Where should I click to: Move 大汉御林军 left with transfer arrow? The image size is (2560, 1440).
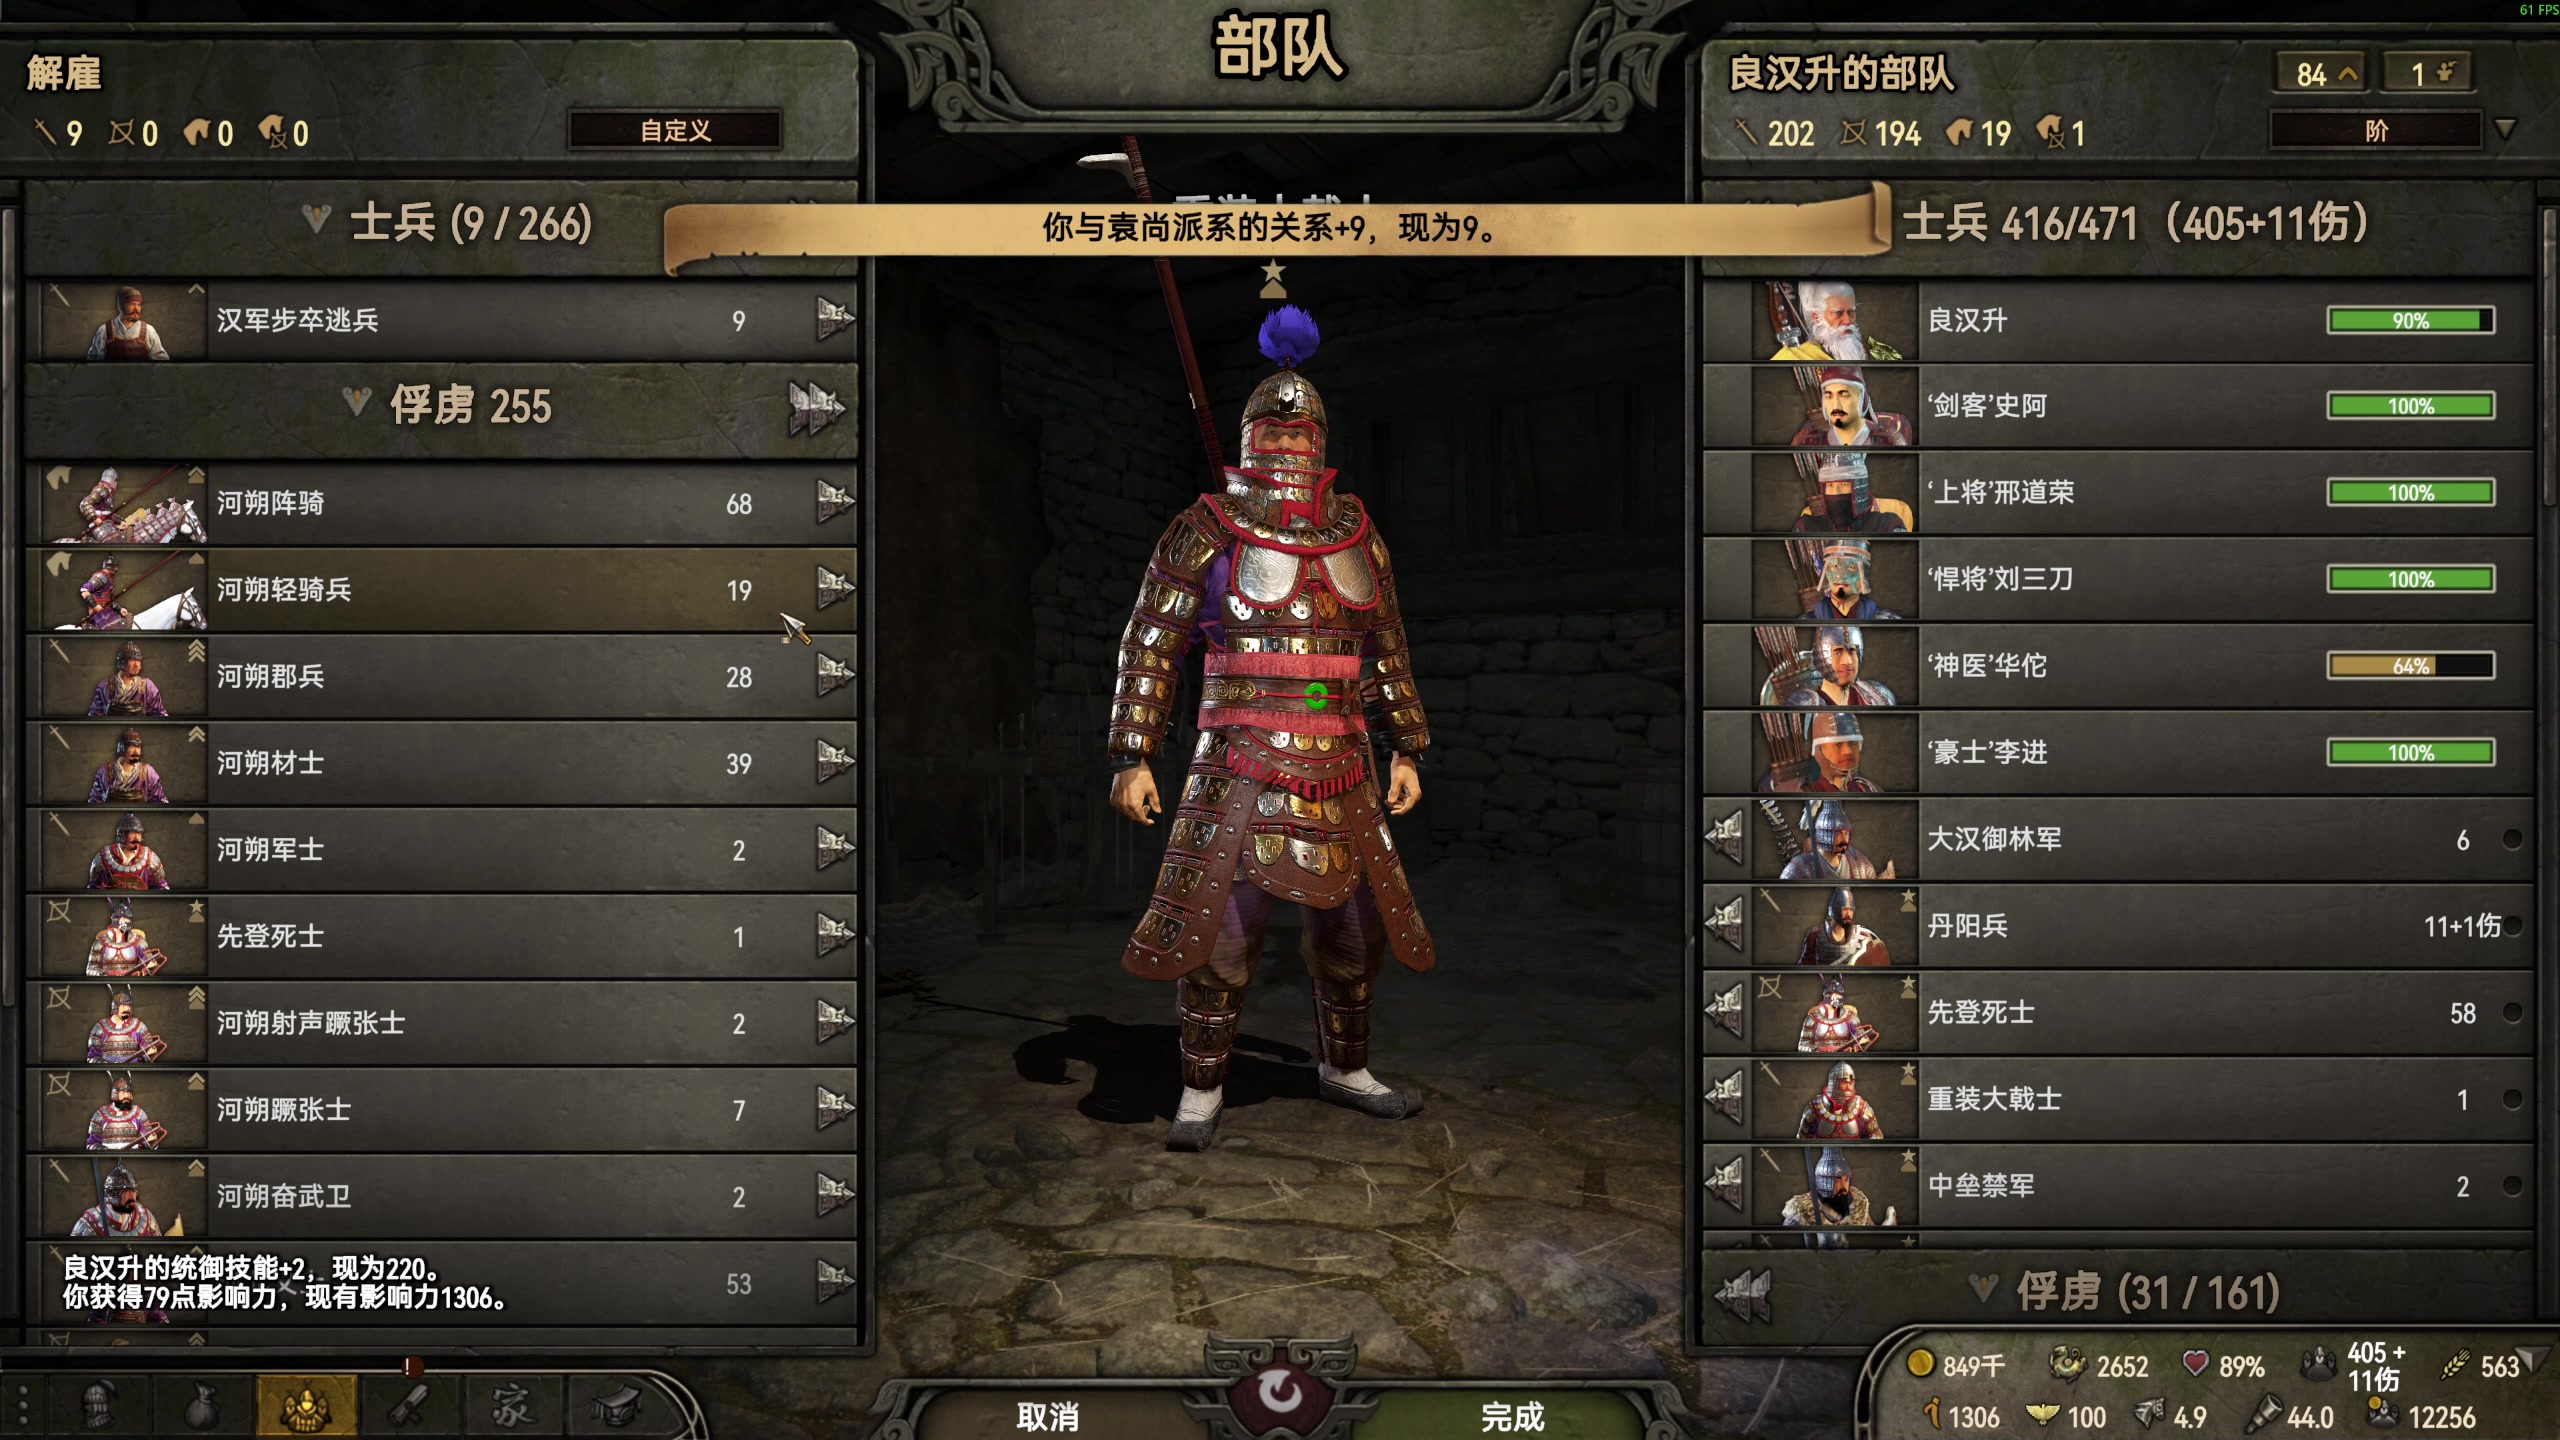click(x=1726, y=838)
